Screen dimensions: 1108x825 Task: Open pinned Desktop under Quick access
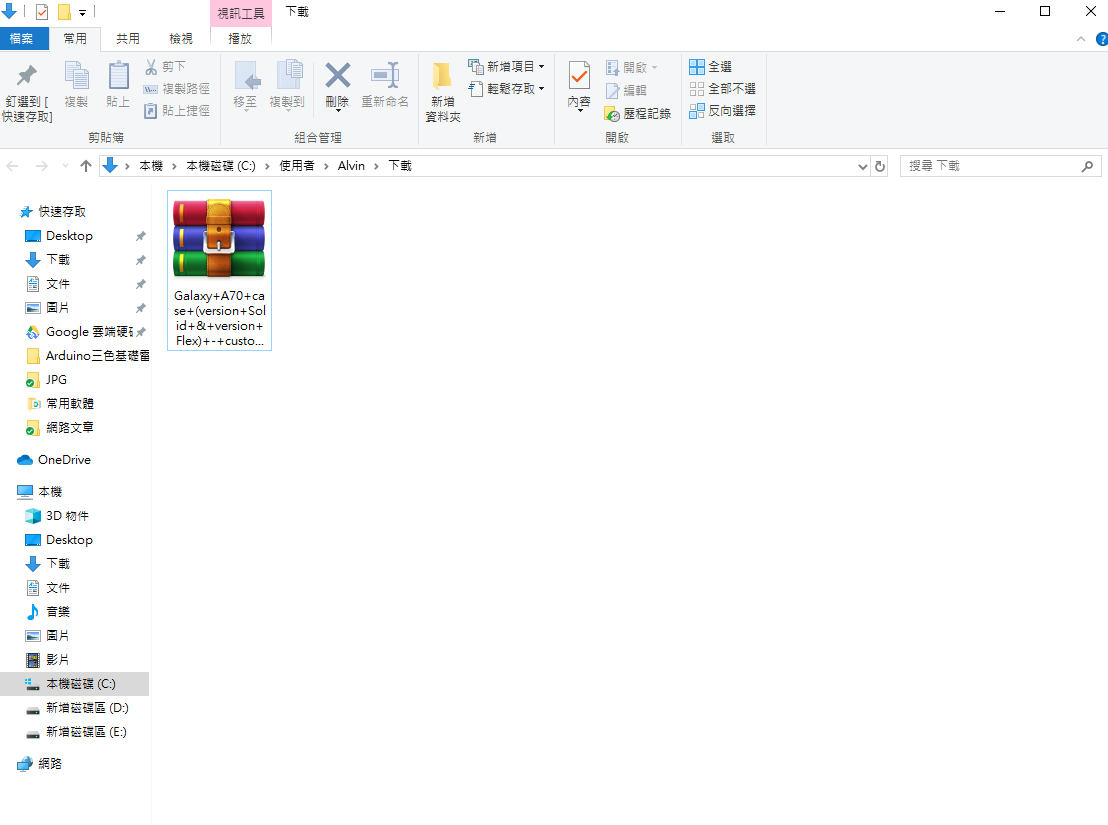coord(69,236)
